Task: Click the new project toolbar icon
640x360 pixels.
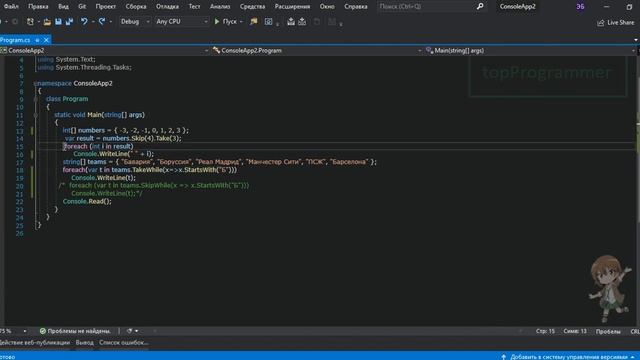Action: point(30,22)
